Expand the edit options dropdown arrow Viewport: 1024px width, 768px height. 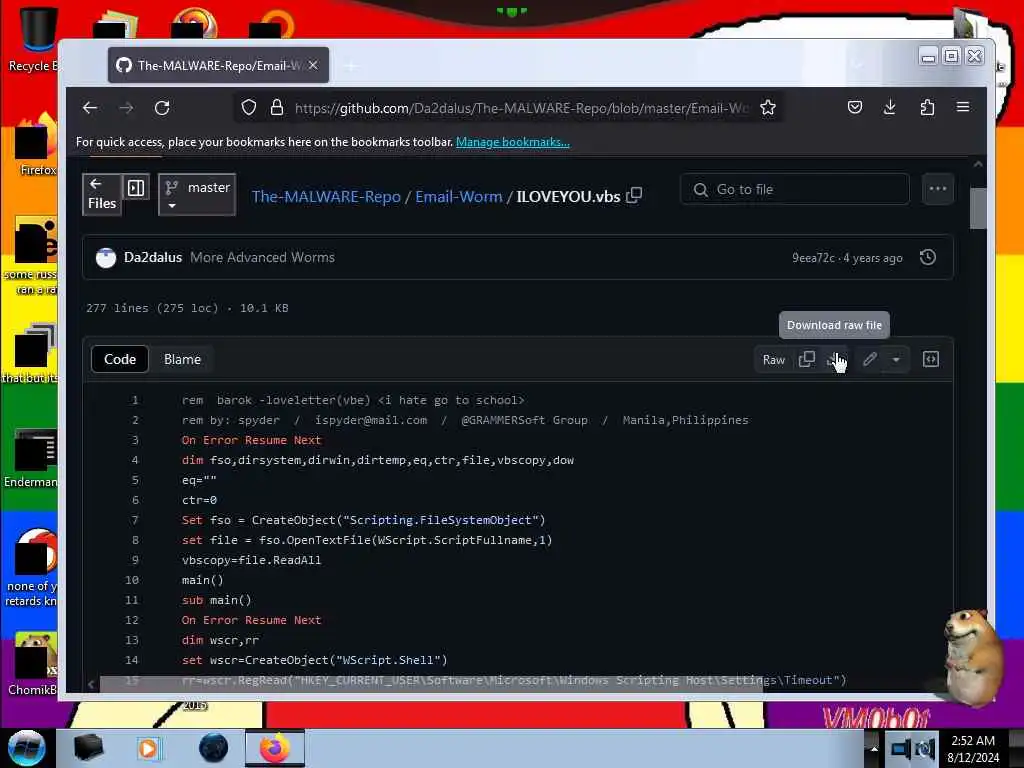click(x=896, y=359)
